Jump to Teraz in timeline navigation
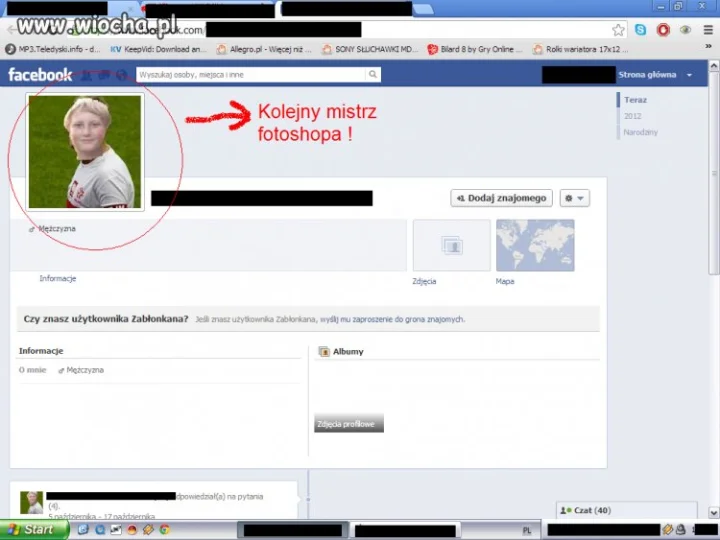This screenshot has height=540, width=720. click(x=636, y=100)
